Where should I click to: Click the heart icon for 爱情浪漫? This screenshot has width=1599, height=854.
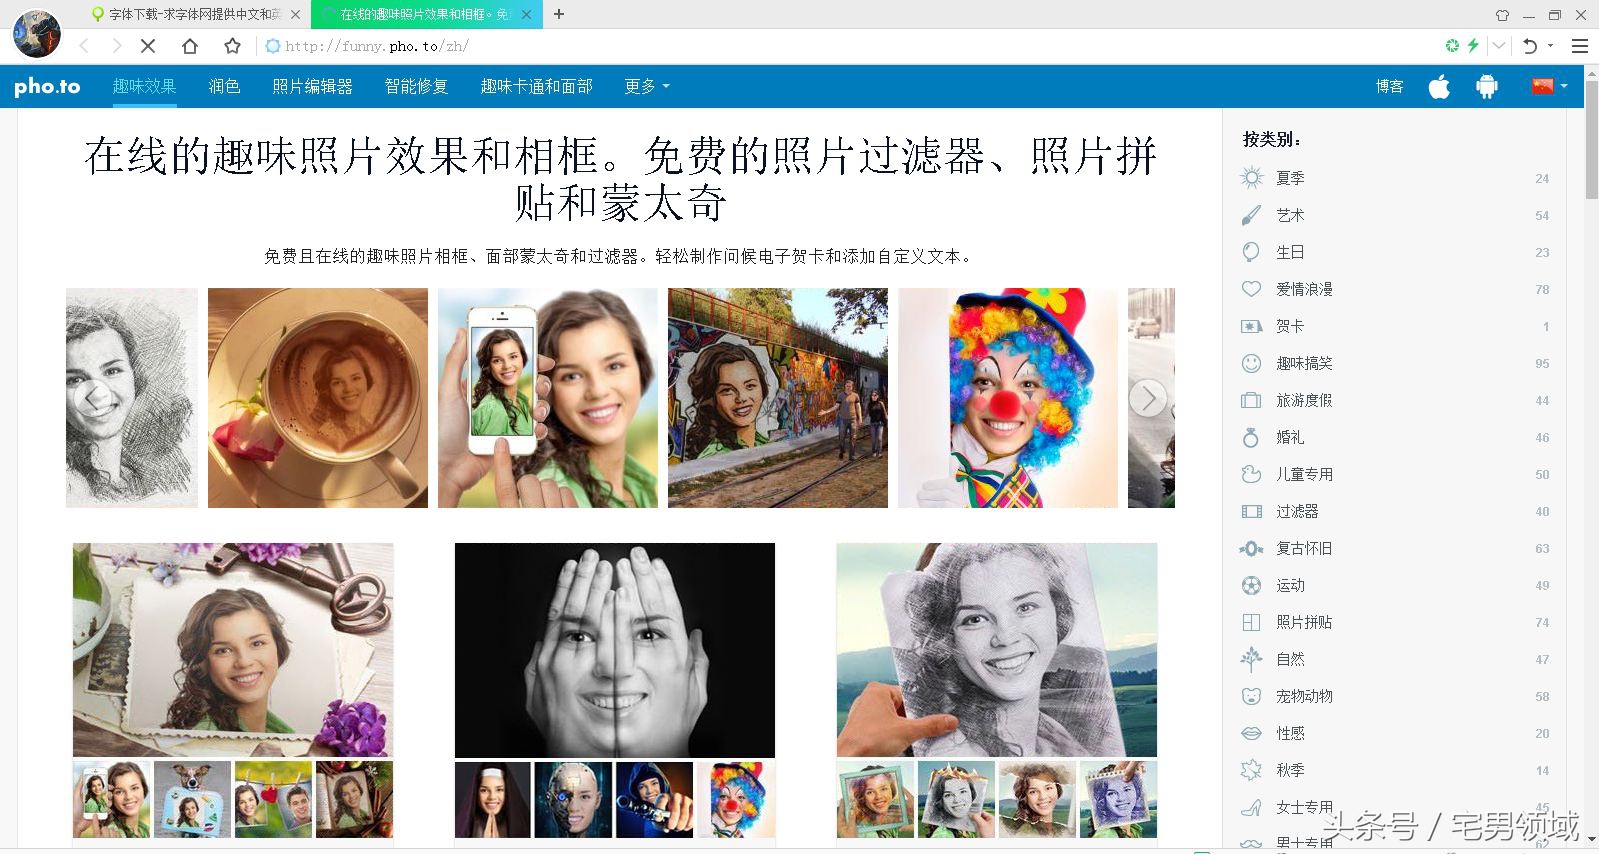pos(1251,289)
